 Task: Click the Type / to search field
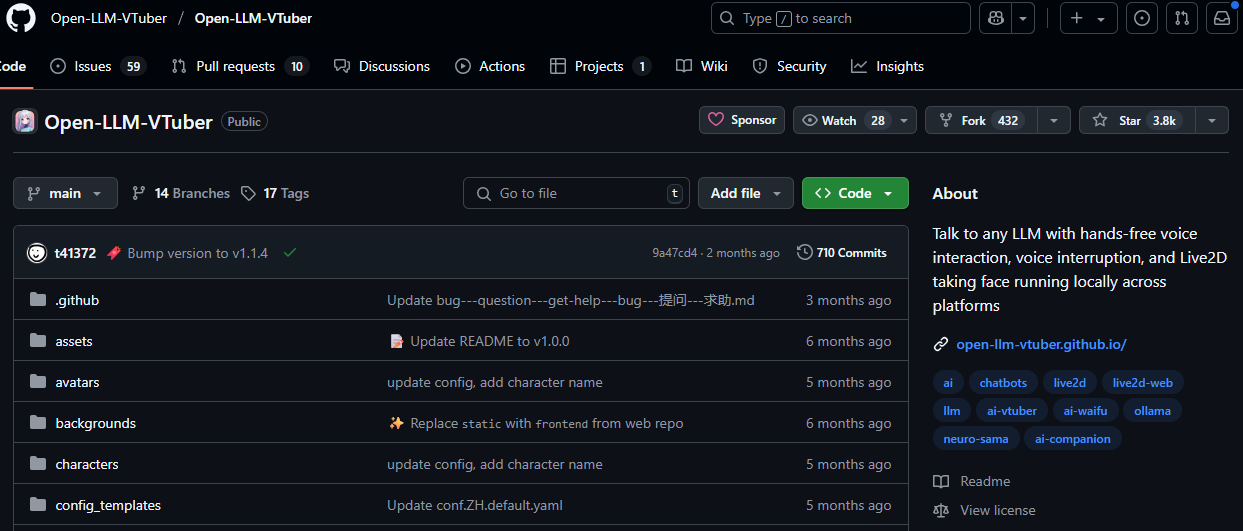(840, 18)
